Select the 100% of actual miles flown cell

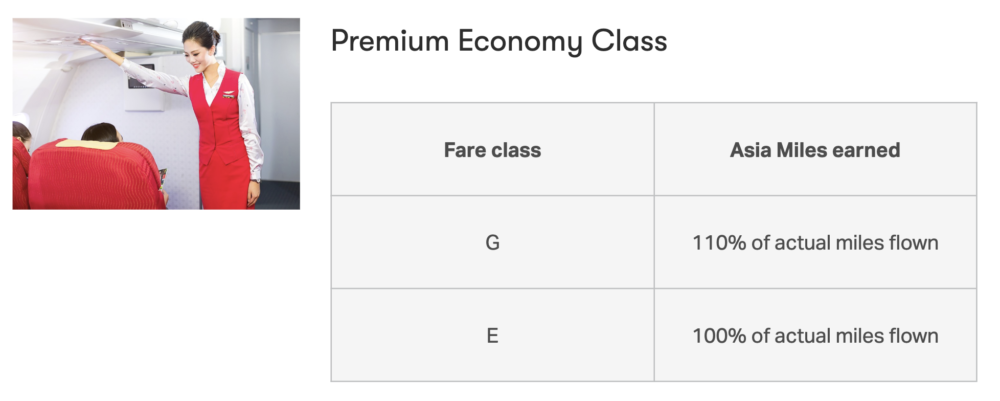pos(815,335)
